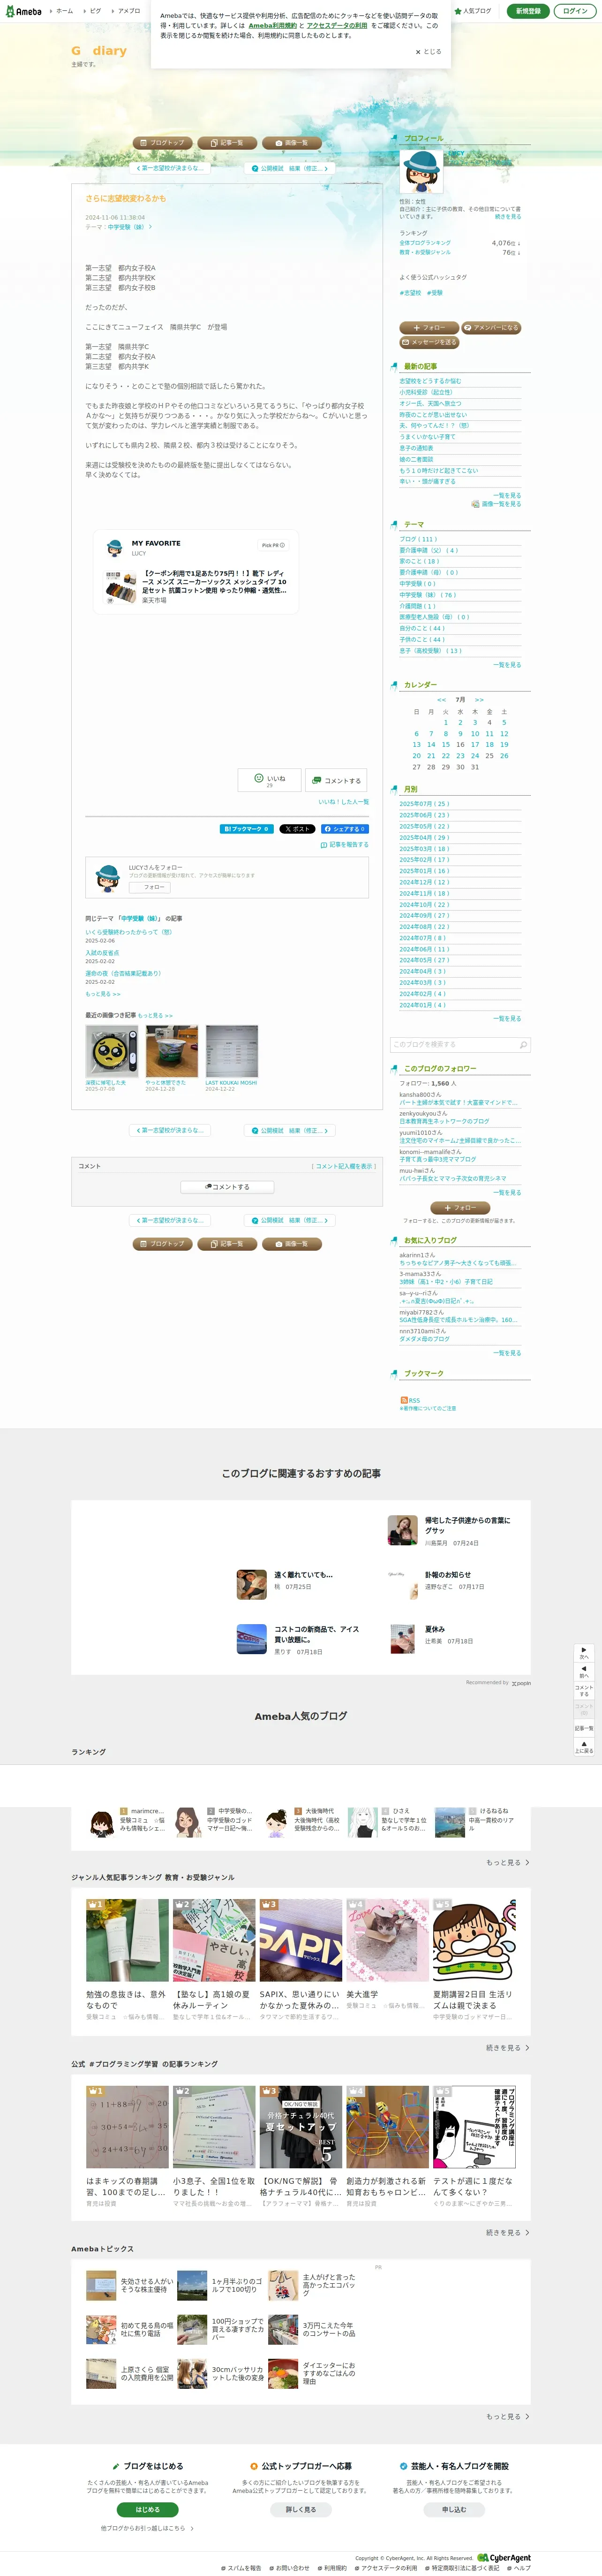Open the 2024年11月 ( 18 ) archive
Viewport: 602px width, 2576px height.
[x=424, y=893]
